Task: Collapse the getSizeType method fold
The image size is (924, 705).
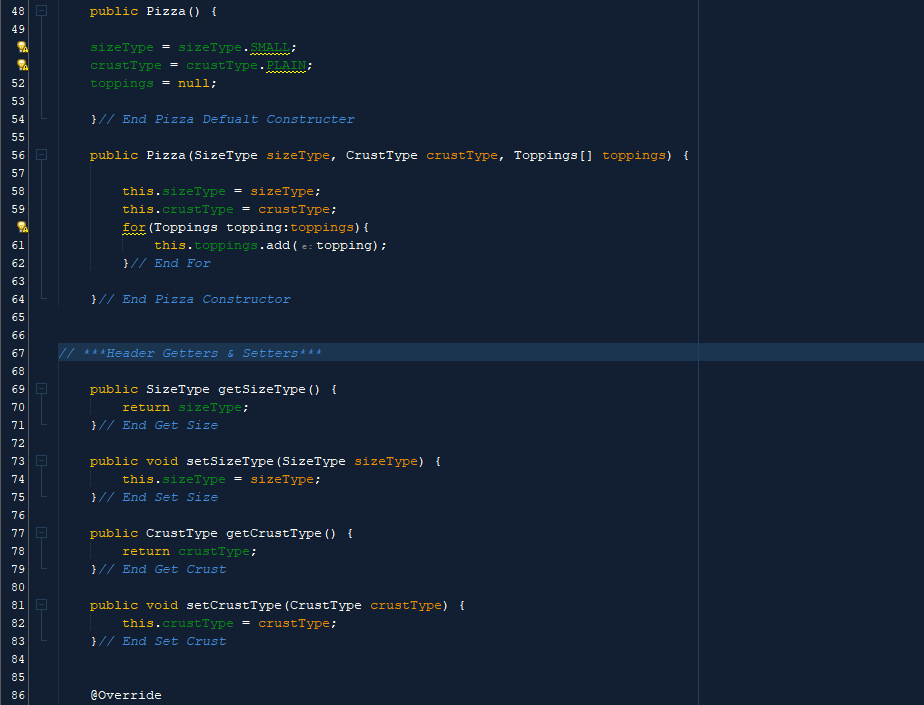Action: pos(41,389)
